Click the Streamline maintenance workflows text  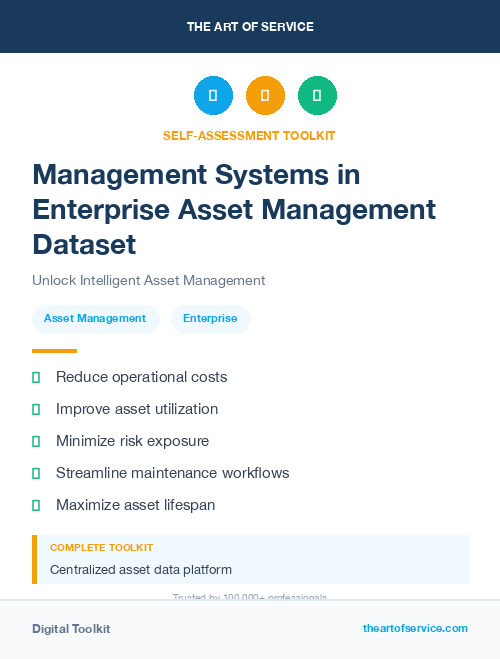173,473
